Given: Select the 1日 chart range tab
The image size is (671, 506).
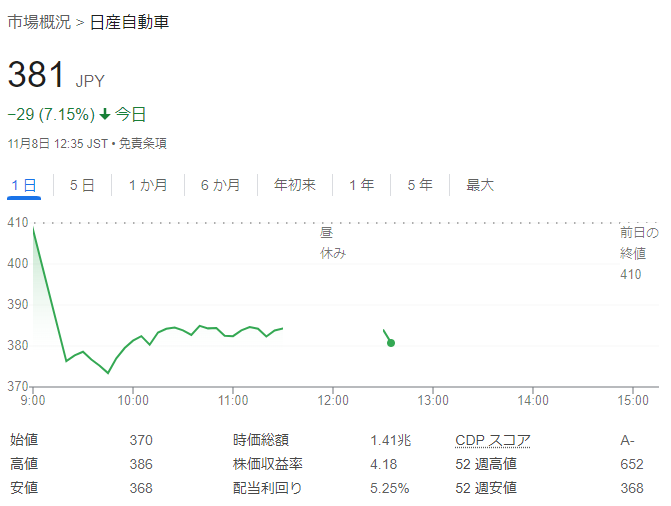Looking at the screenshot, I should (24, 185).
